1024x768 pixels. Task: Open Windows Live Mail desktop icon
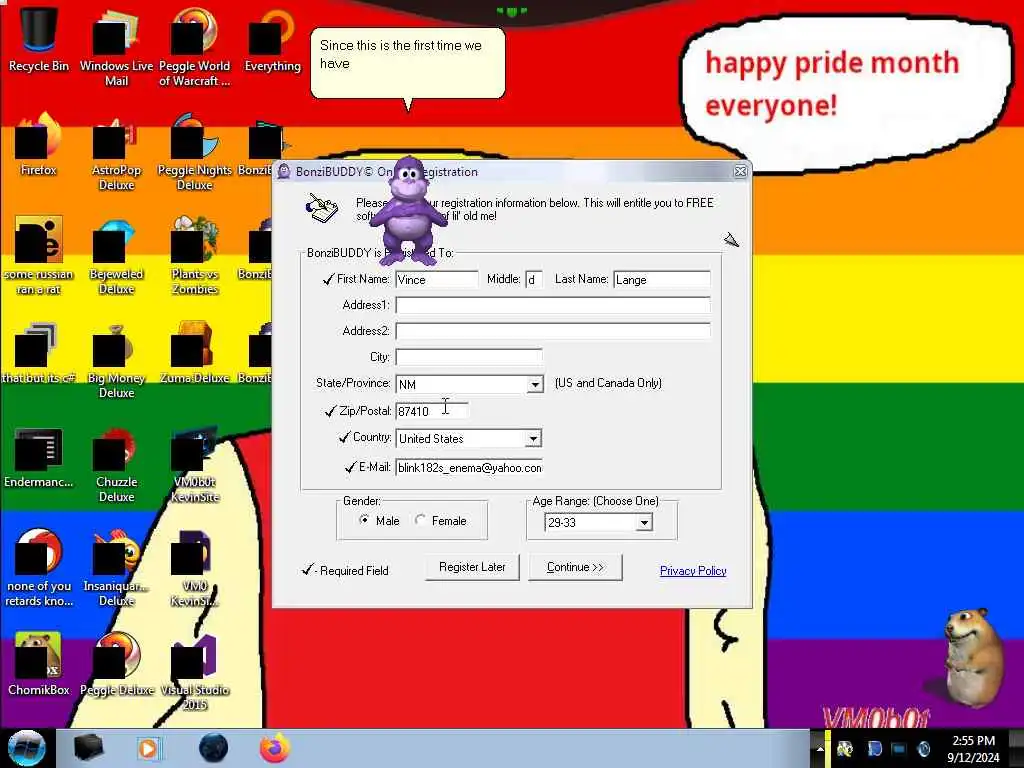coord(116,47)
